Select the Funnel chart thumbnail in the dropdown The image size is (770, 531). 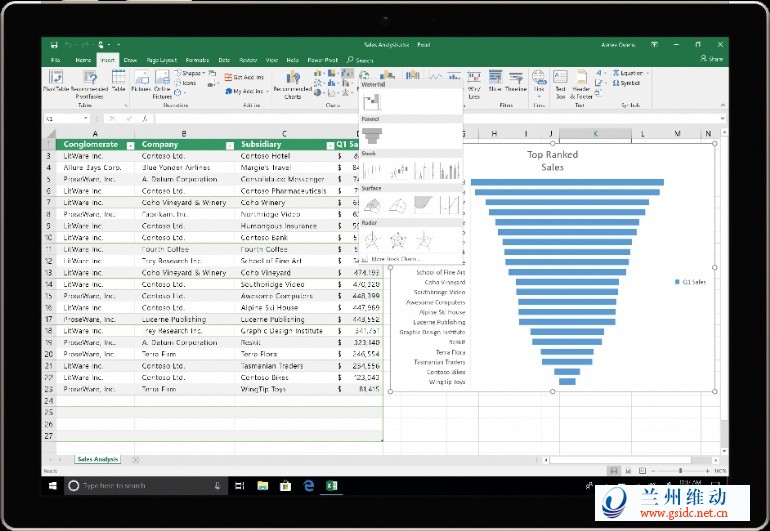click(x=372, y=135)
